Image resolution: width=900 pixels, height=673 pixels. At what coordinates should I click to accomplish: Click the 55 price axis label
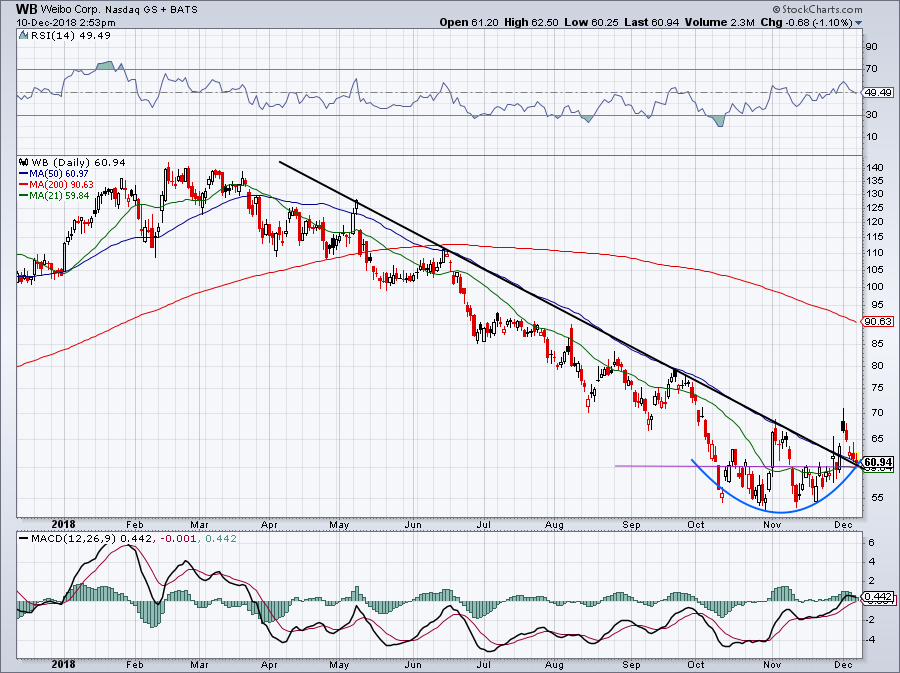coord(877,497)
